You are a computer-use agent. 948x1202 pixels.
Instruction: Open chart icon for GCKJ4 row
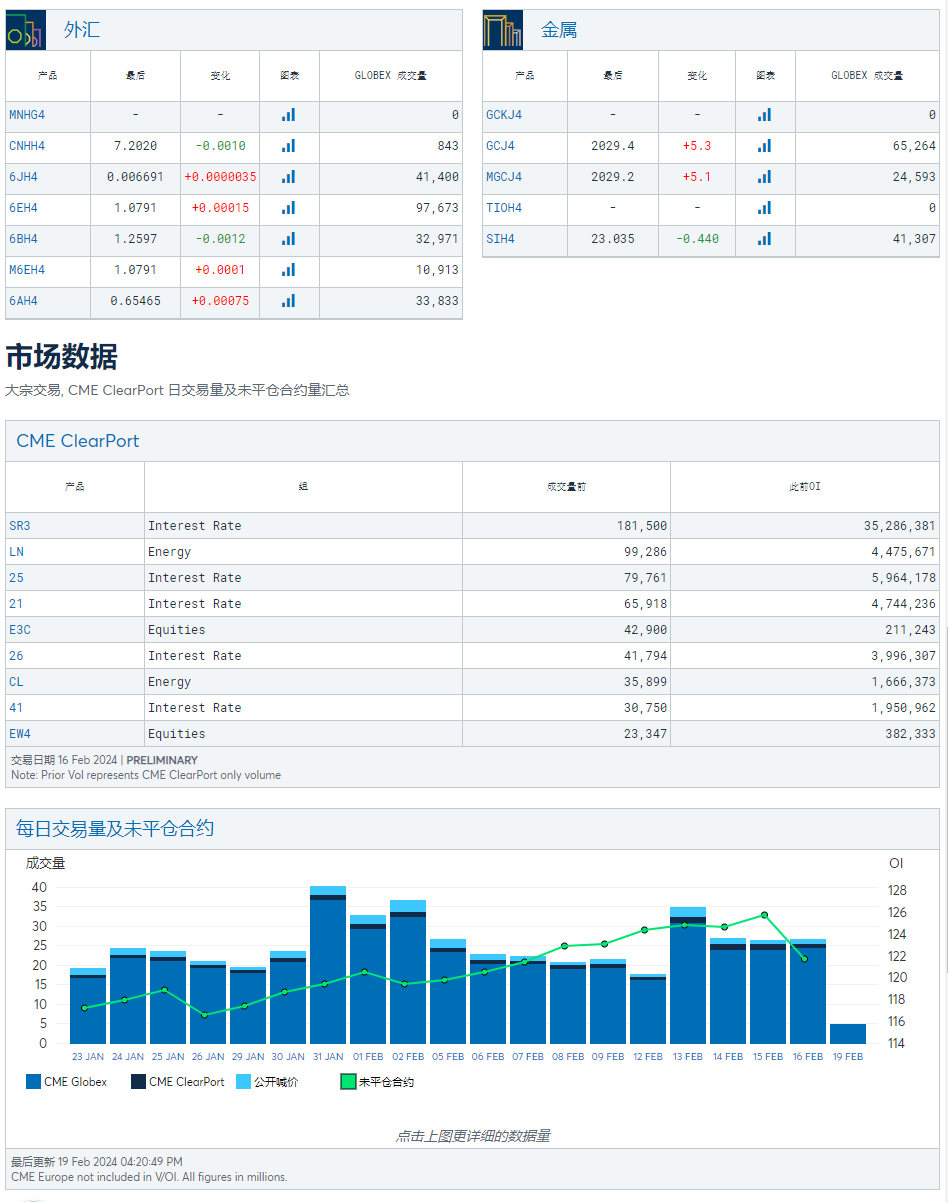point(764,115)
